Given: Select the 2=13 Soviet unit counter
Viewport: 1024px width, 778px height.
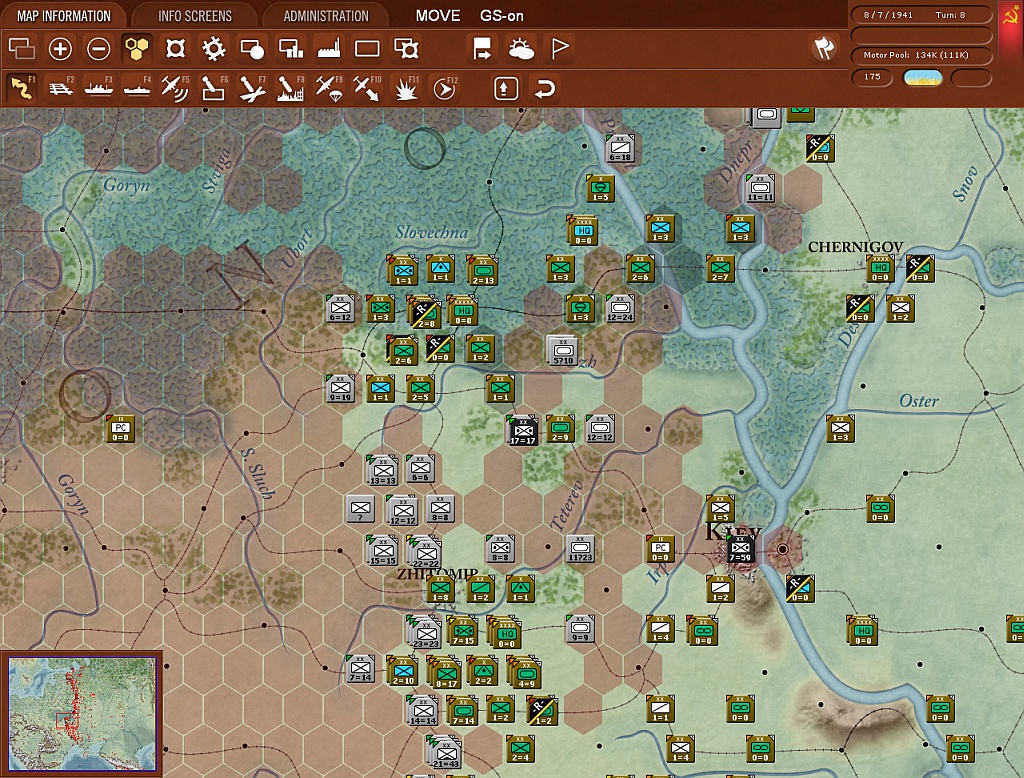Looking at the screenshot, I should tap(483, 270).
